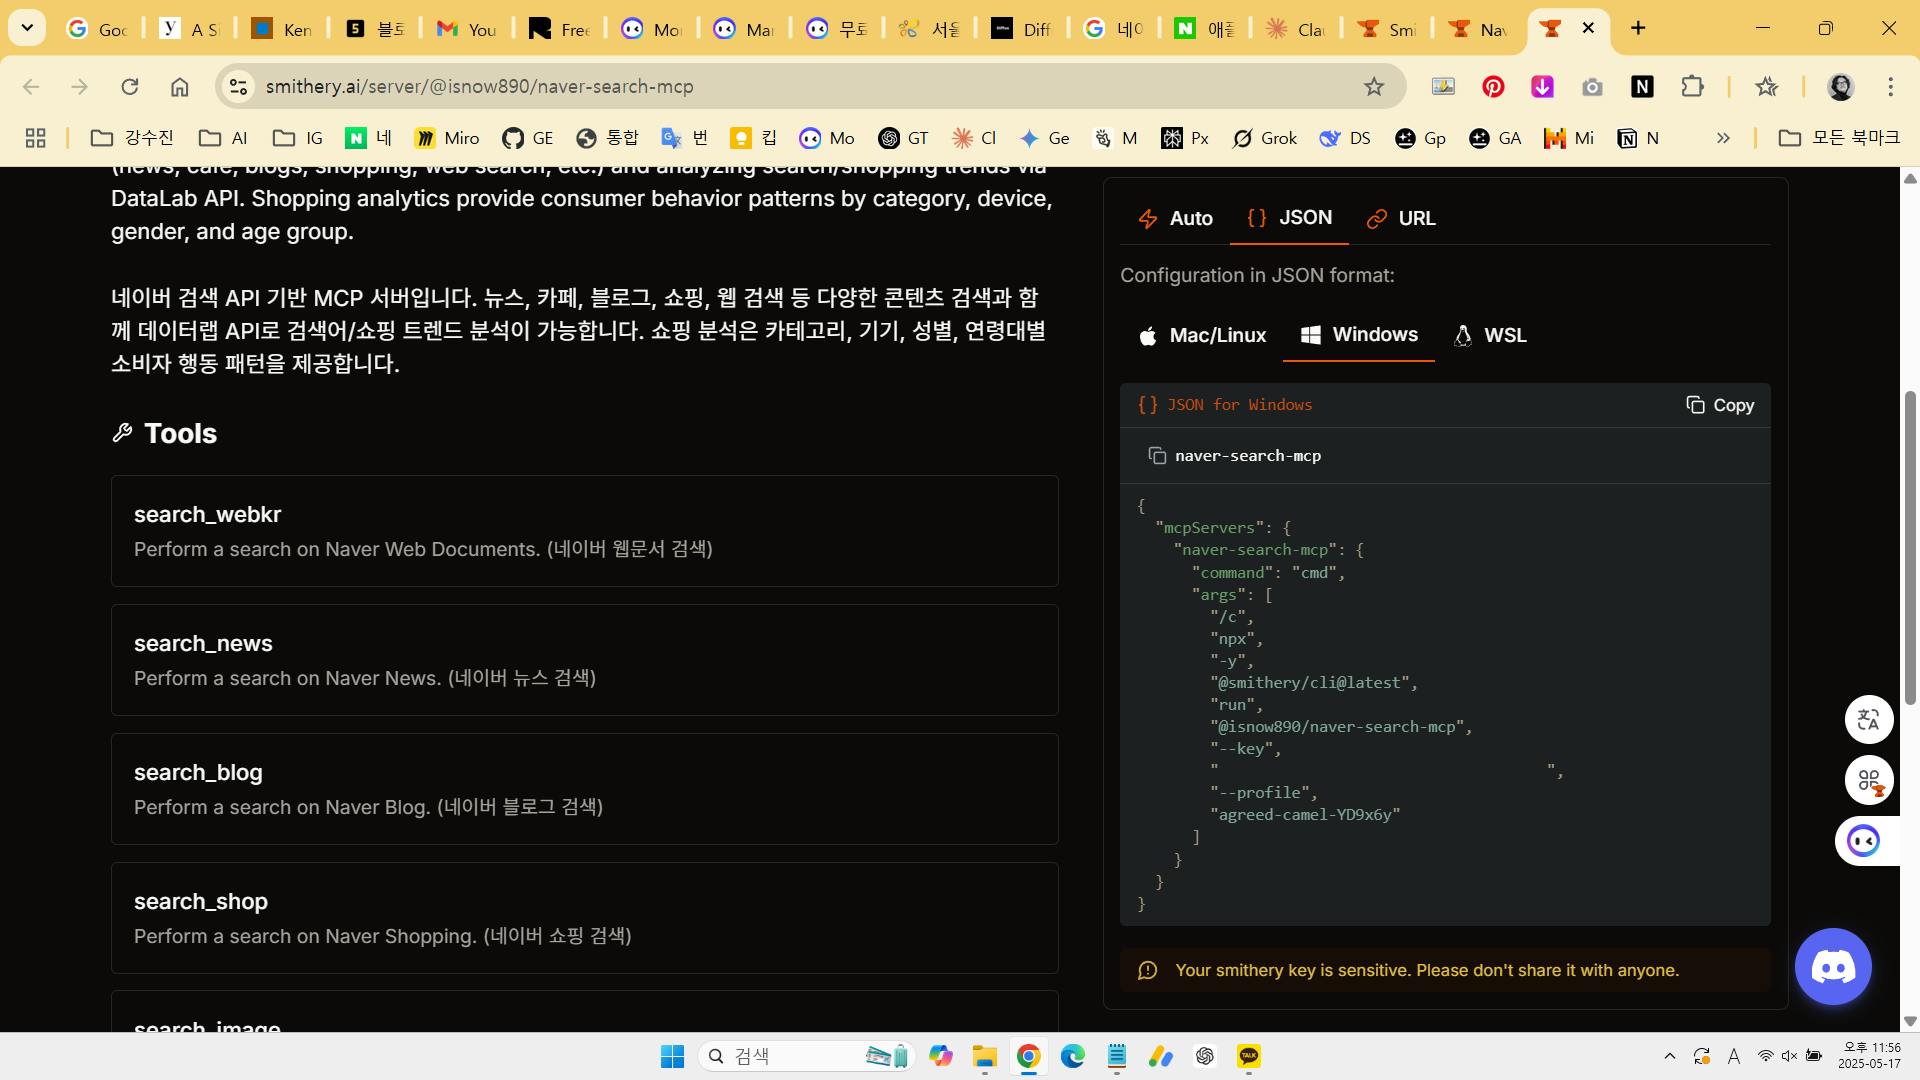Select the URL configuration tab
1920x1080 pixels.
[1401, 218]
